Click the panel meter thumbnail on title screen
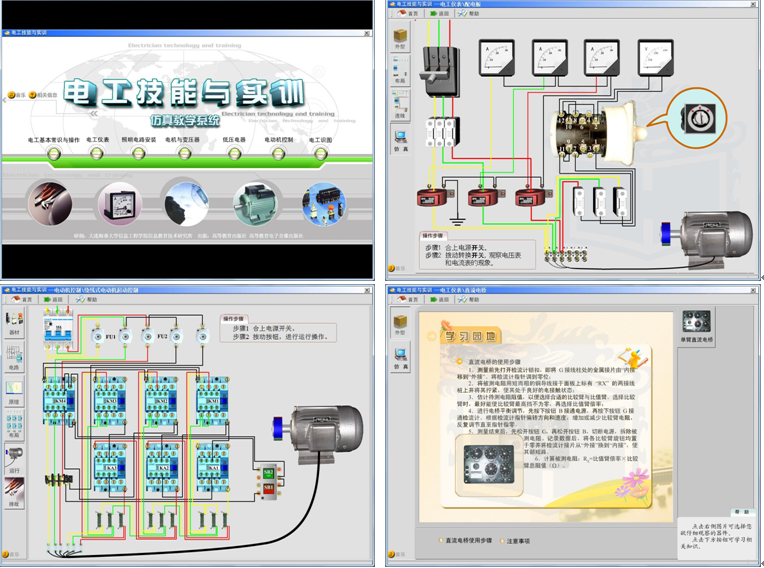The width and height of the screenshot is (764, 568). 120,204
